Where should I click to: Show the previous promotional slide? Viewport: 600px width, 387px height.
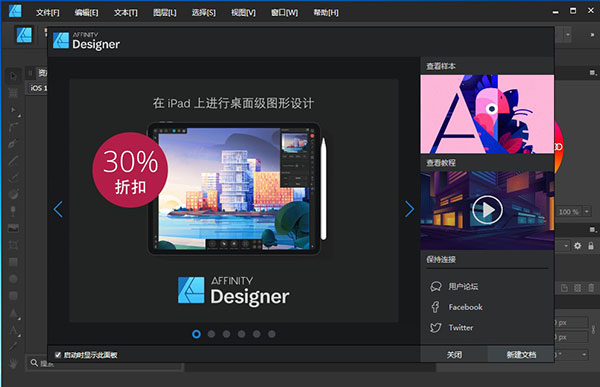point(58,209)
